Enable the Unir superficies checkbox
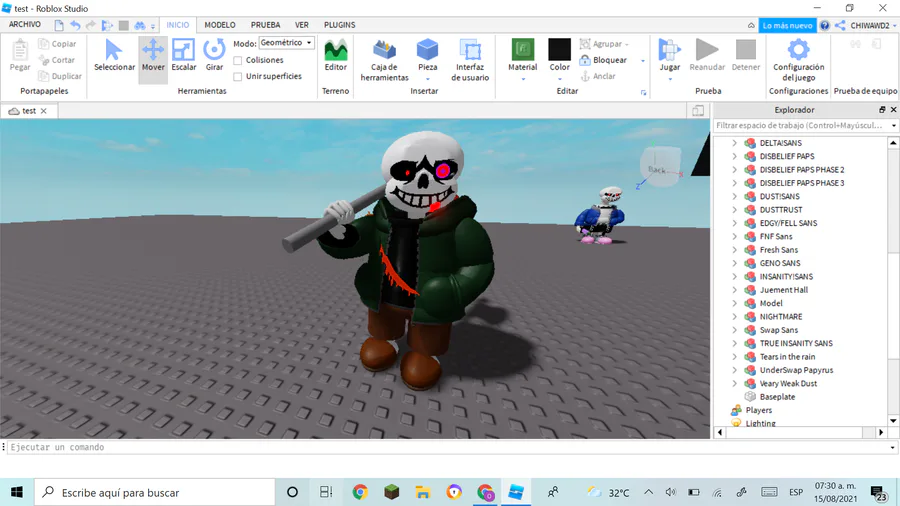The image size is (900, 506). point(238,76)
